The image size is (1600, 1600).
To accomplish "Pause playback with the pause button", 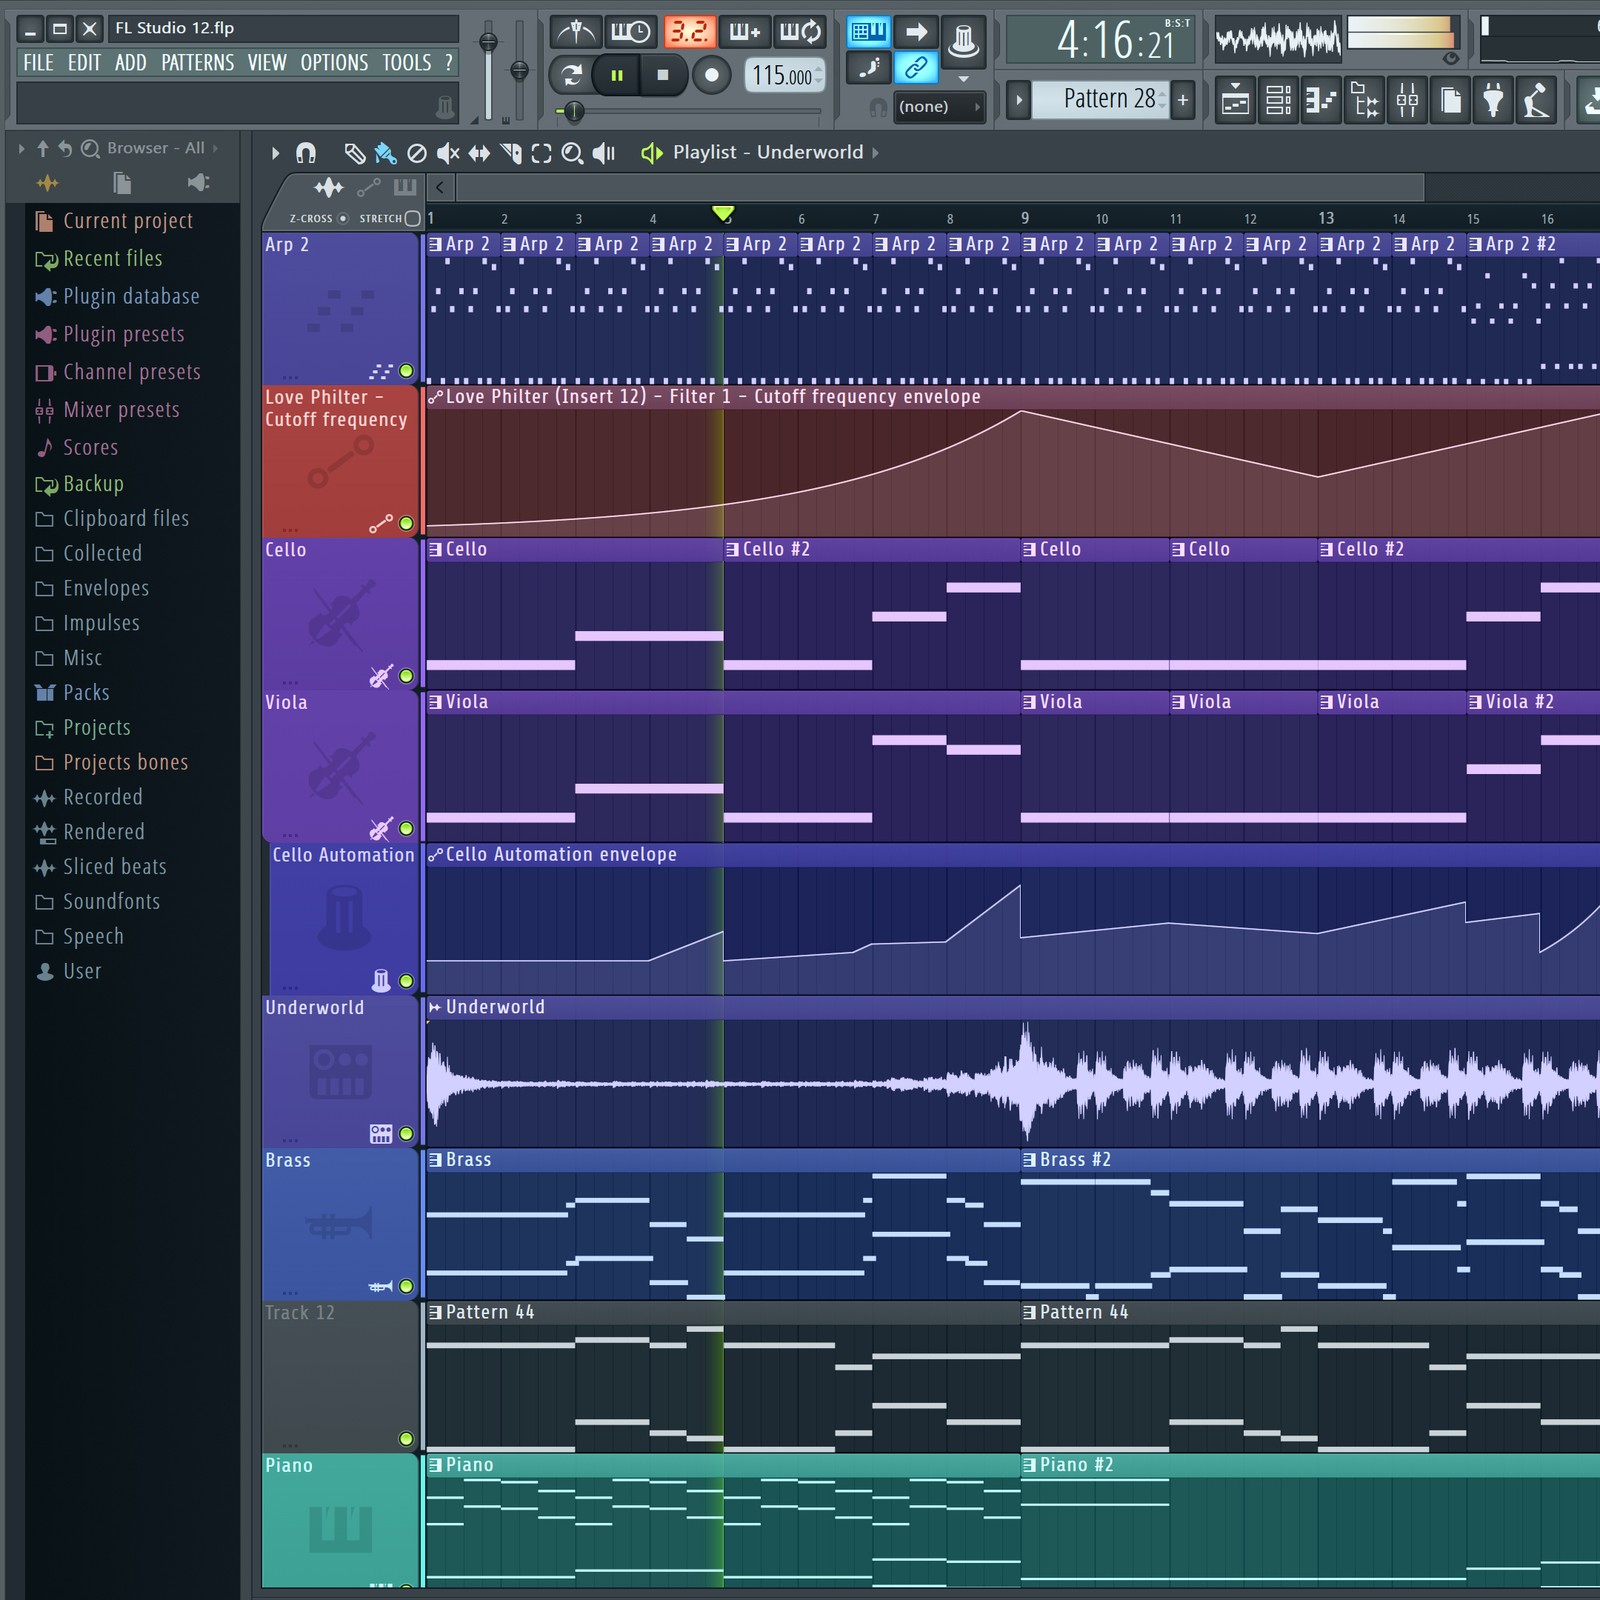I will click(x=617, y=75).
